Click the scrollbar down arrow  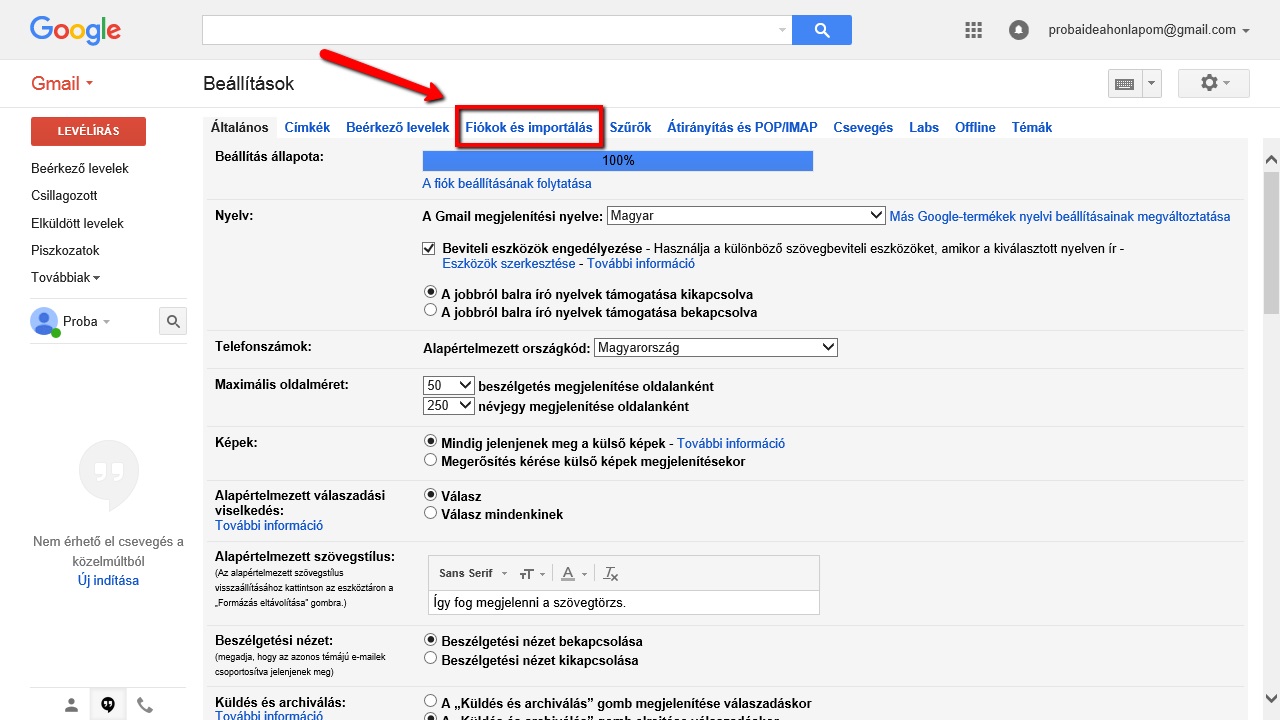click(x=1271, y=698)
